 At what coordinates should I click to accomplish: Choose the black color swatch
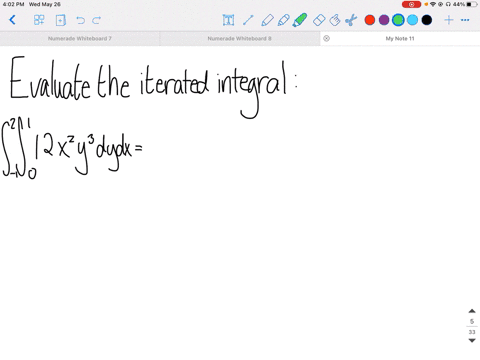tap(427, 20)
